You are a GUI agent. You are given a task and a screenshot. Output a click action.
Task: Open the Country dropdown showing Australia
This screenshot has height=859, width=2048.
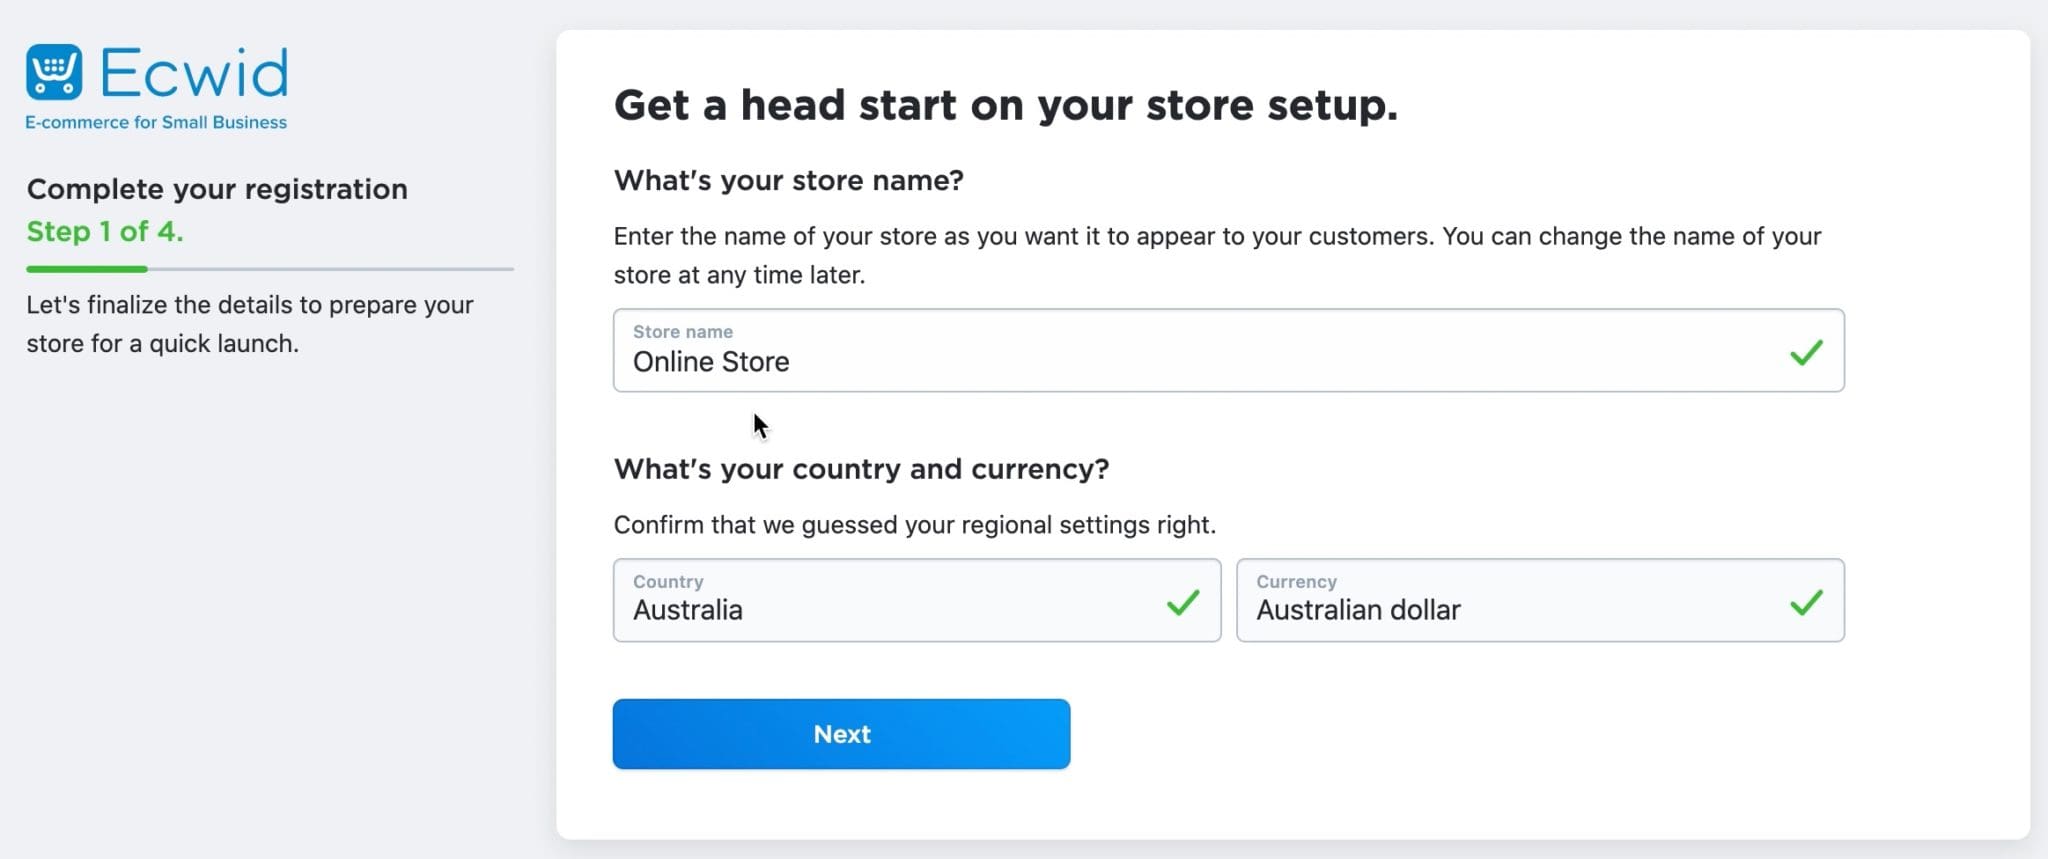917,600
